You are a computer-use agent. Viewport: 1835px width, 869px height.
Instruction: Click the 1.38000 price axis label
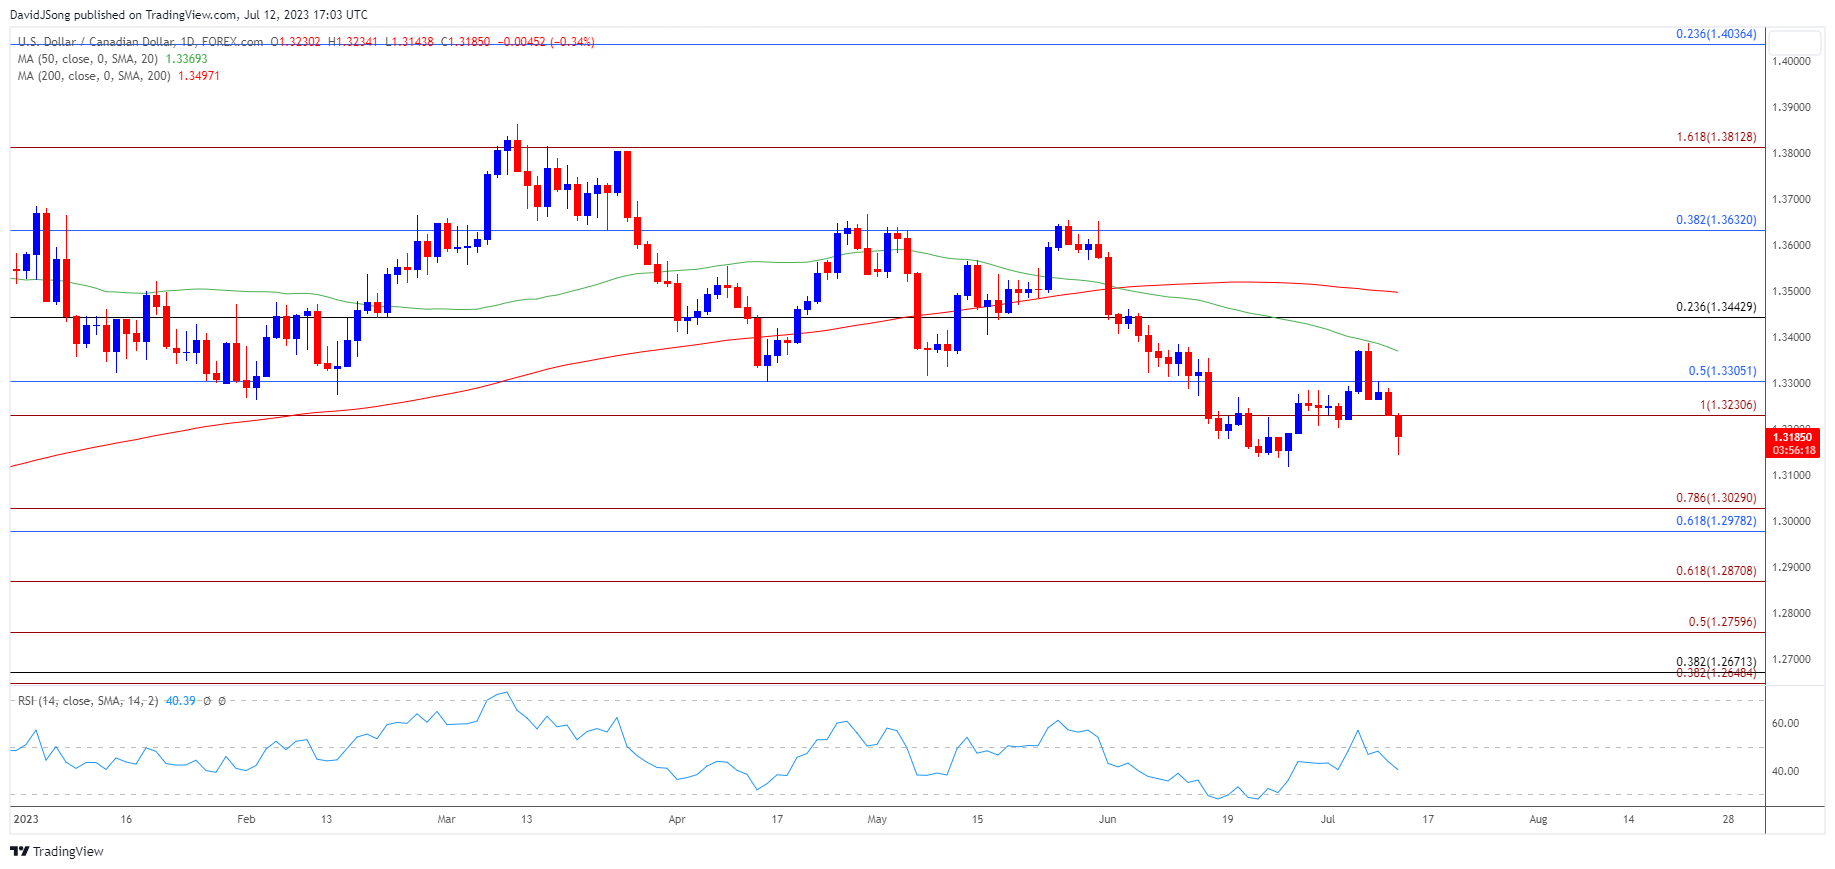(1791, 153)
